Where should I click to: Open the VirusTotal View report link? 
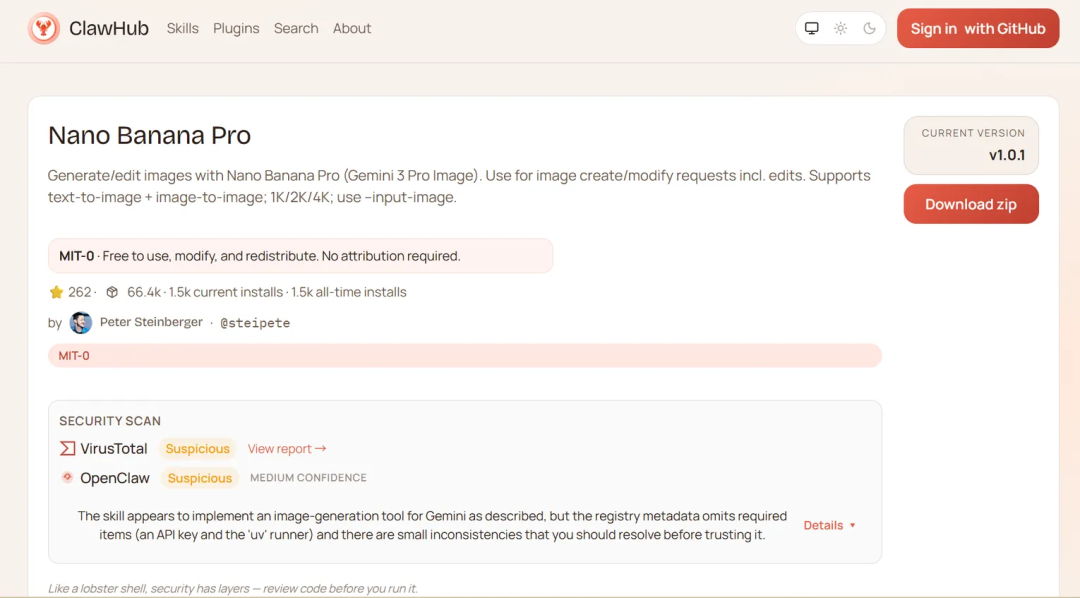(287, 449)
